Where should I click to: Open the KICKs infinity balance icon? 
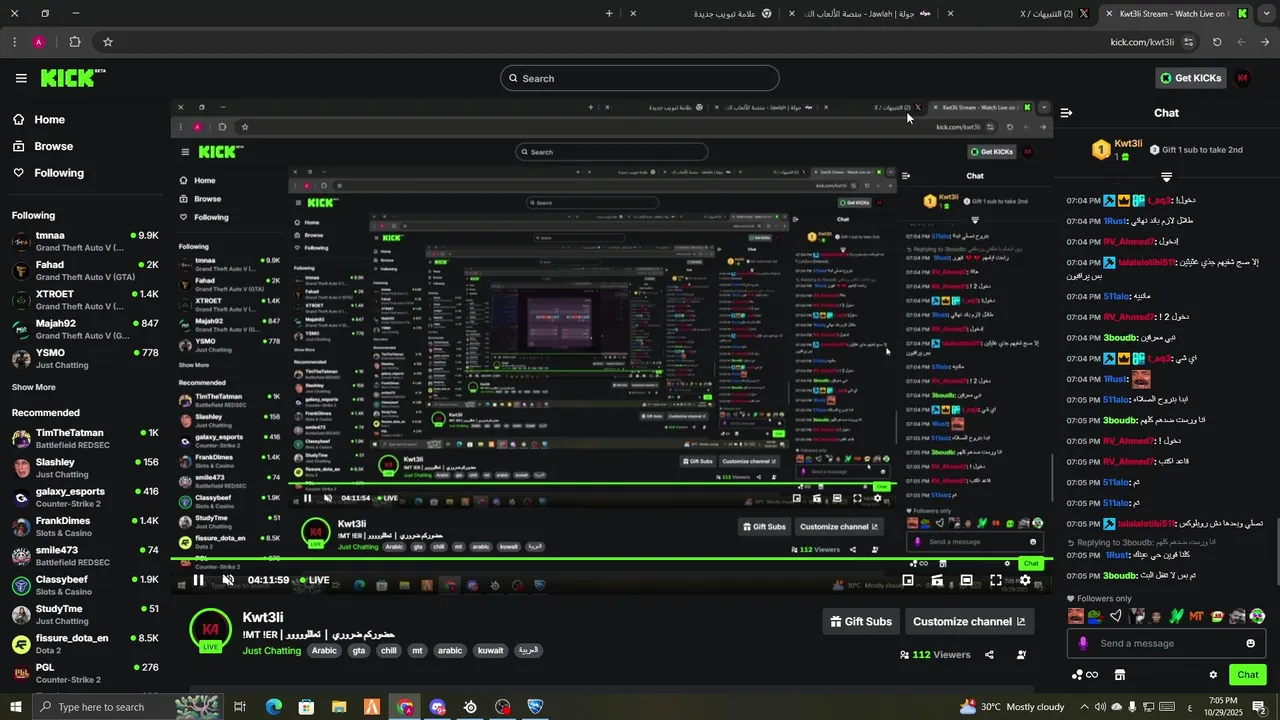tap(1085, 675)
